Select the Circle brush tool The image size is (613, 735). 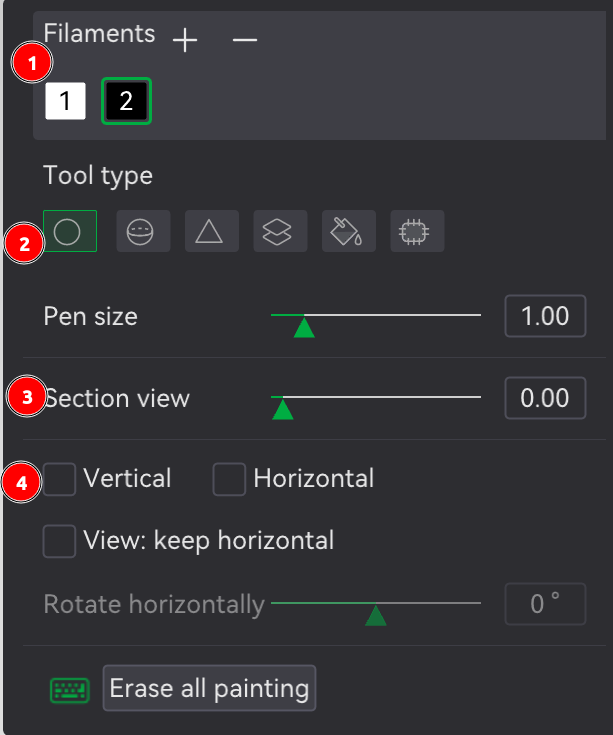pos(70,231)
